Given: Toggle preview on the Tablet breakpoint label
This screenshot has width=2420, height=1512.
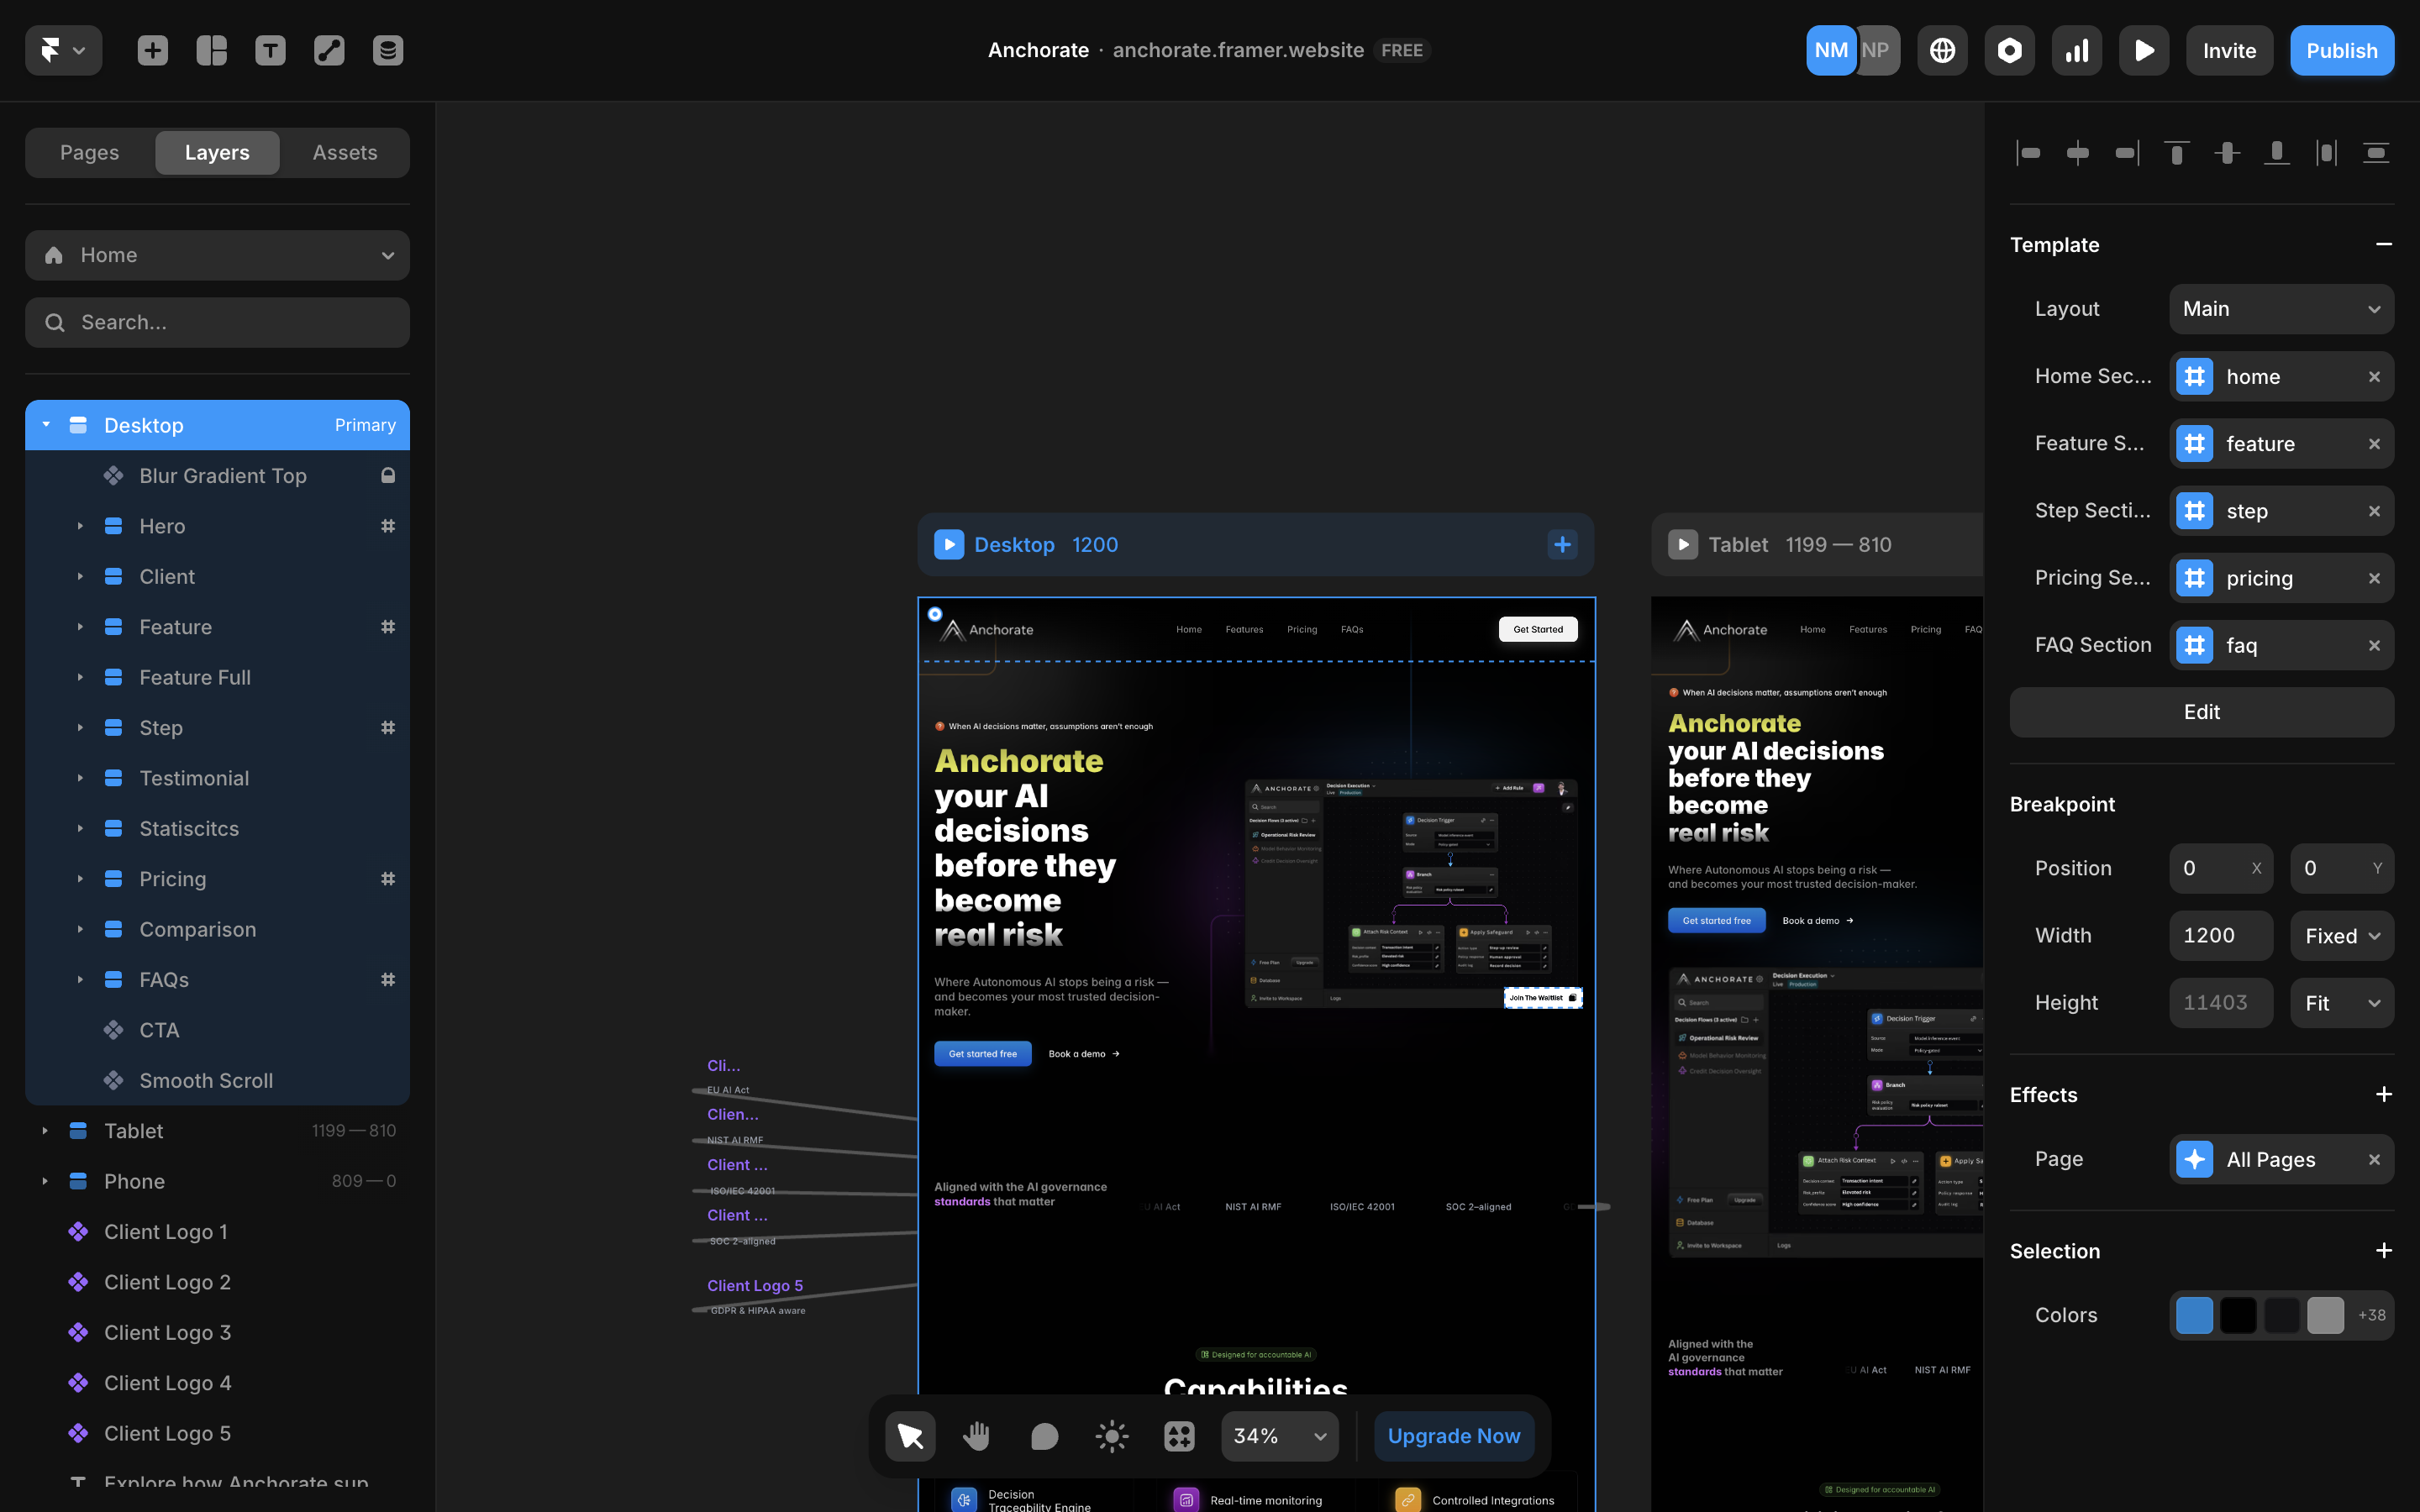Looking at the screenshot, I should tap(1682, 544).
